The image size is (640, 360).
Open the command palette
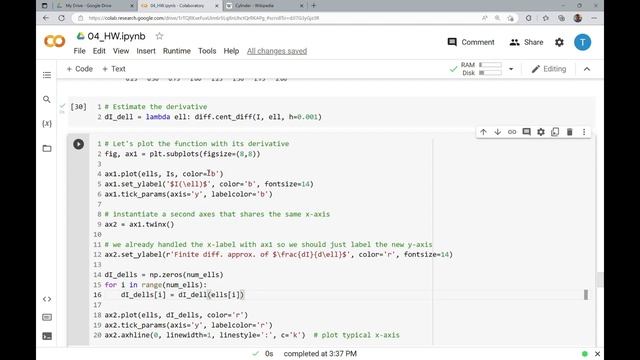tap(47, 317)
